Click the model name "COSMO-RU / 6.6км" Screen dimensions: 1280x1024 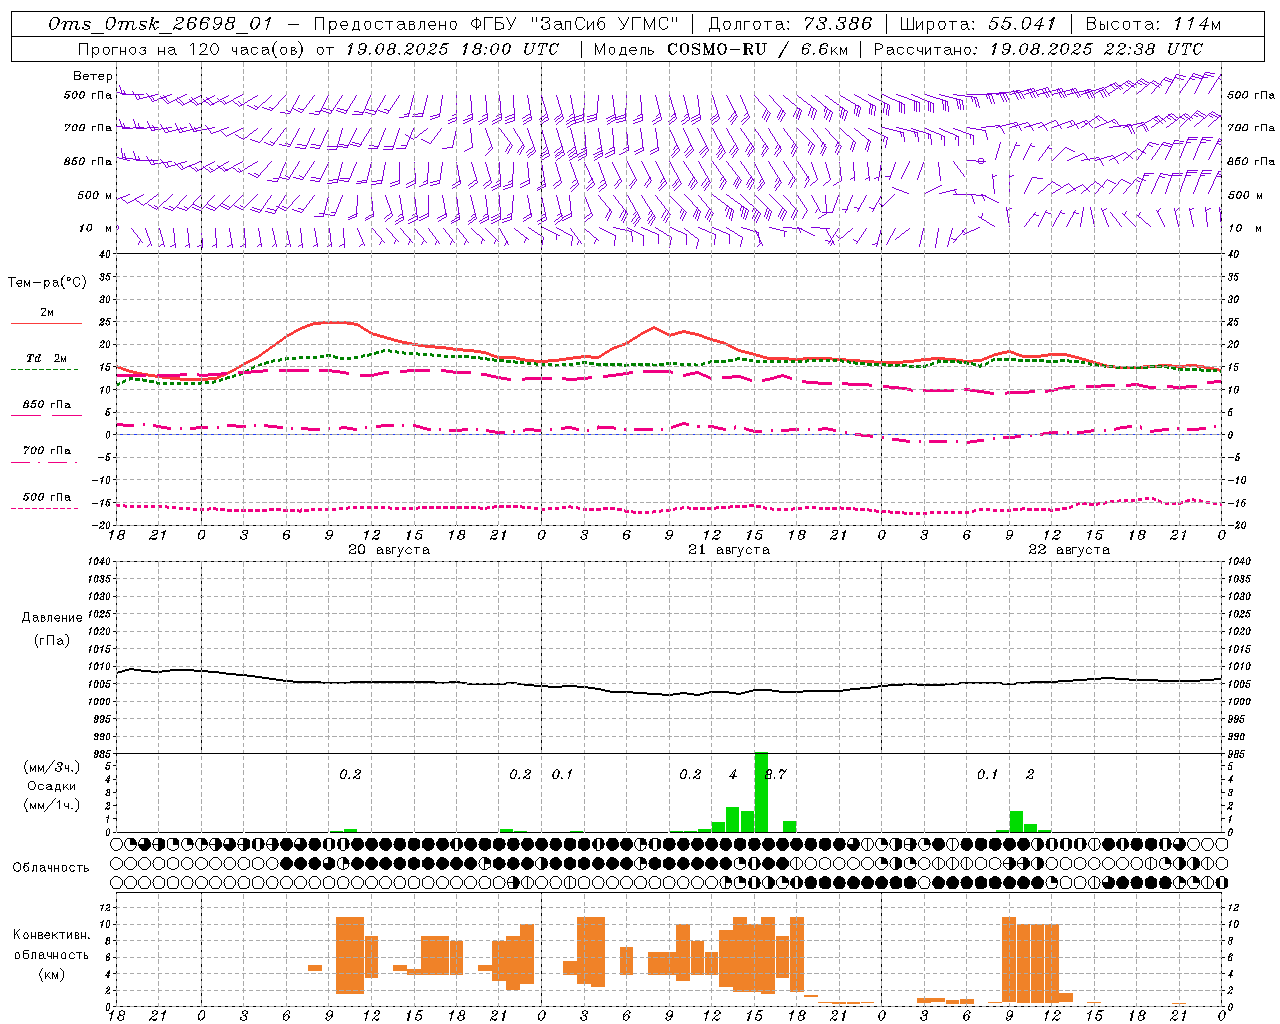(x=758, y=48)
